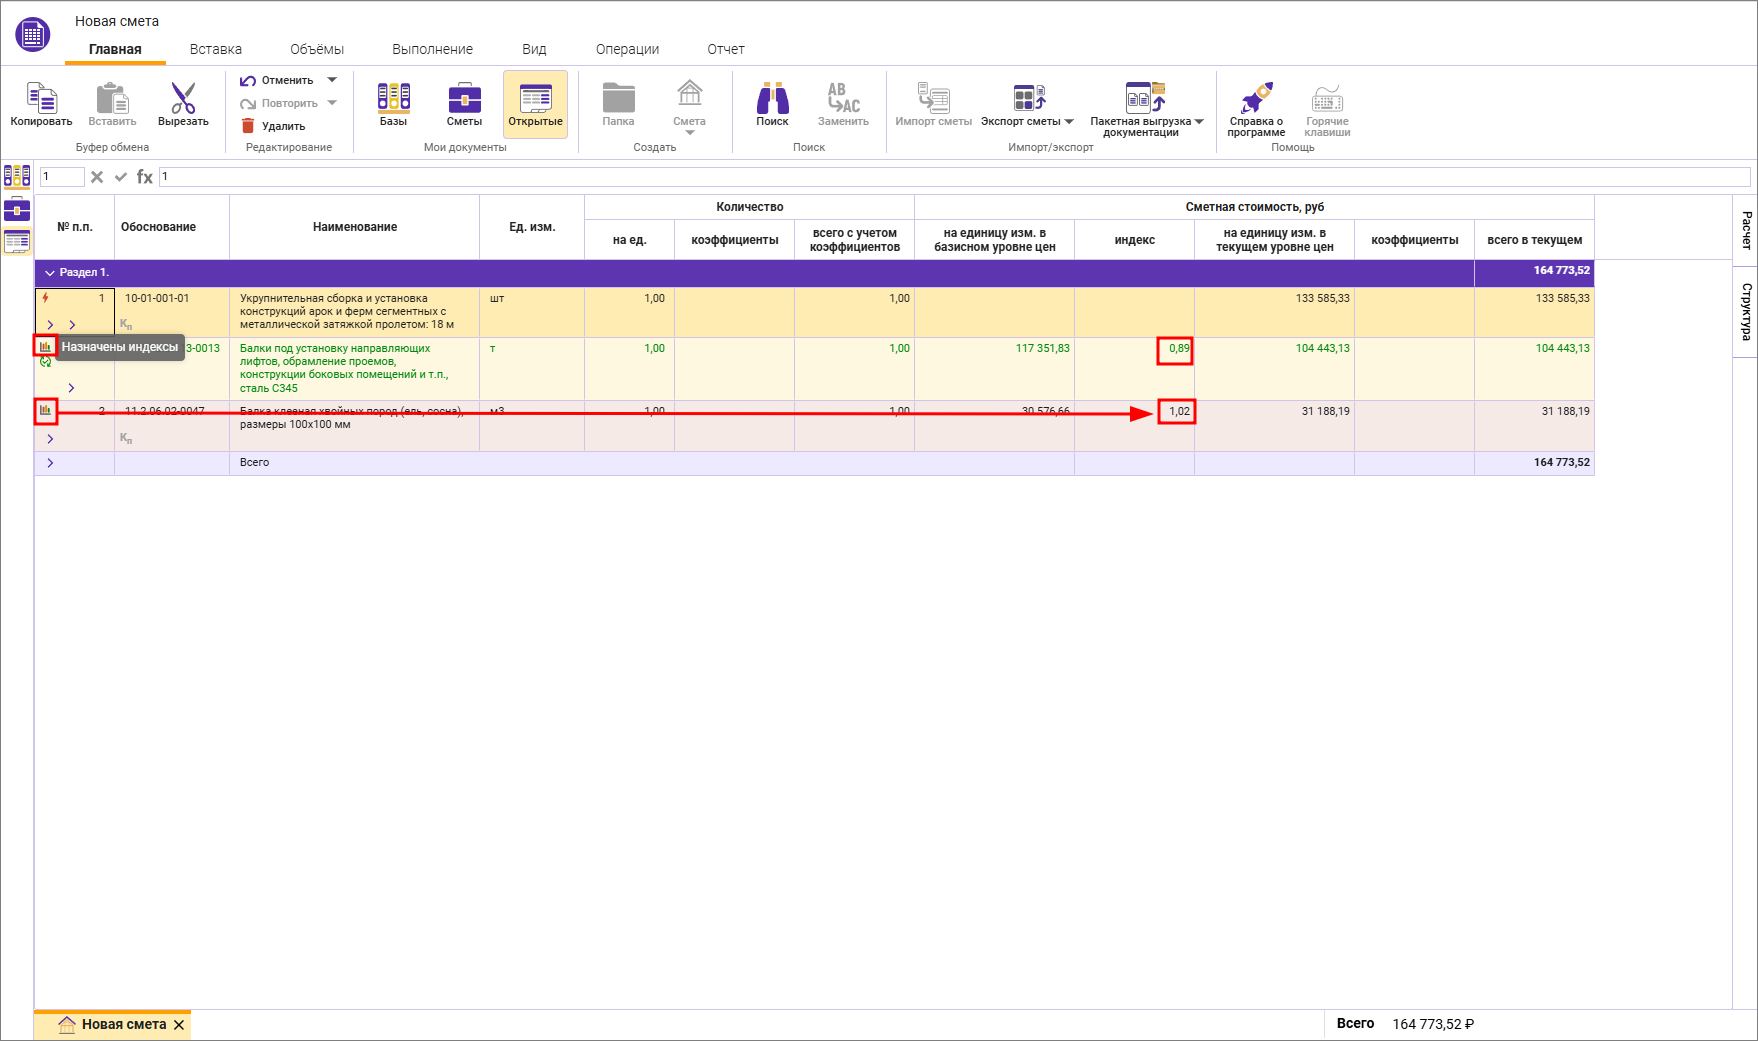Click the fx formula icon
Screen dimensions: 1758x1041
coord(145,177)
